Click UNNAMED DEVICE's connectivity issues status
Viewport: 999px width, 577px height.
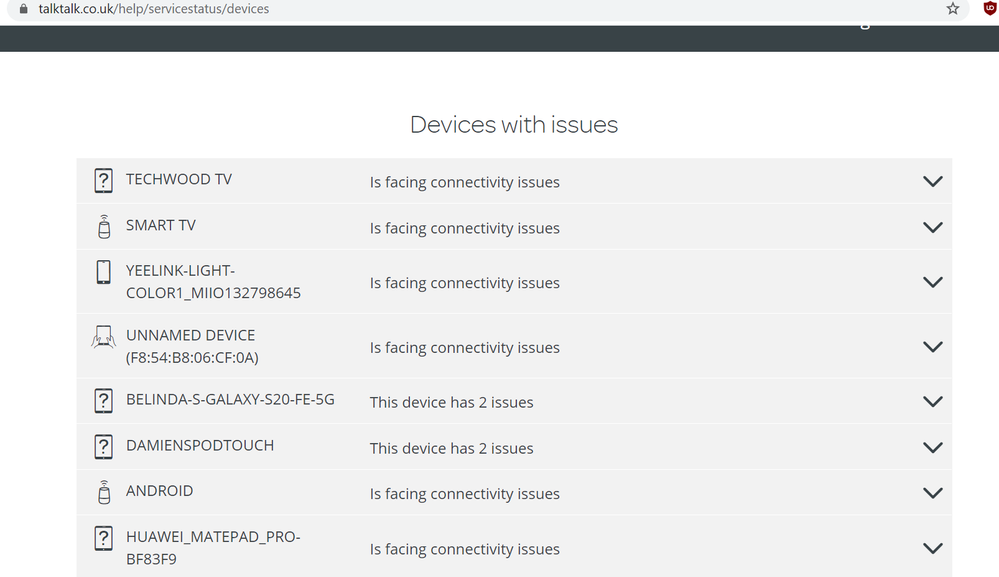[x=464, y=348]
